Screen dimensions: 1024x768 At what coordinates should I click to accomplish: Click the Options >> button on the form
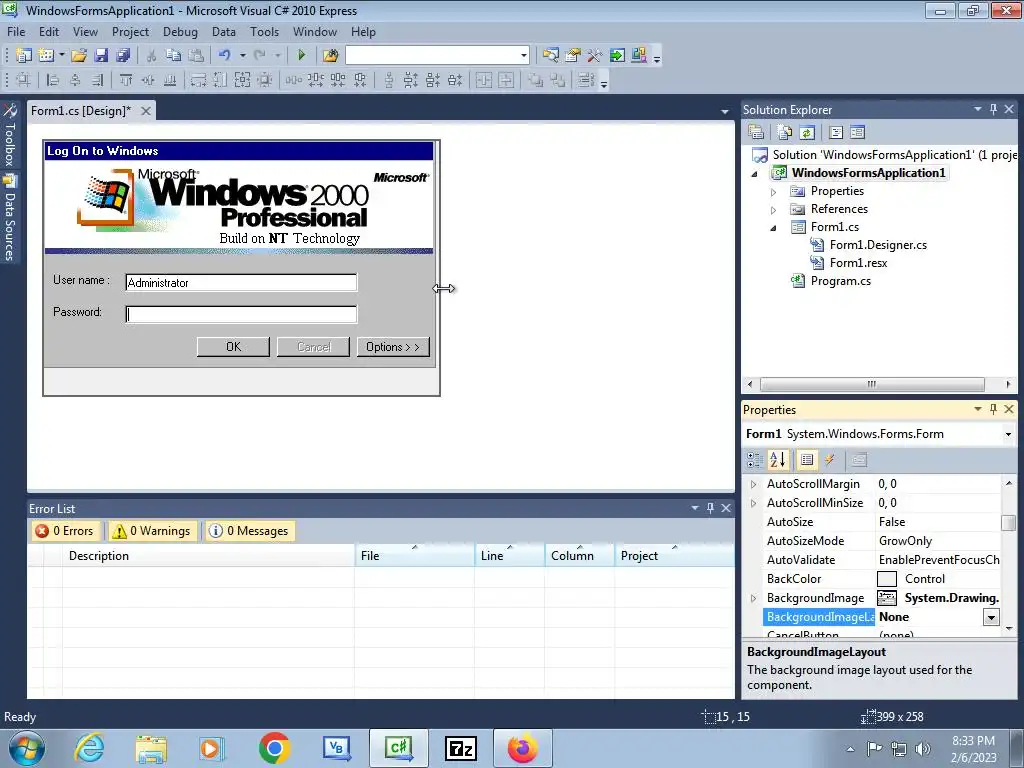coord(393,347)
